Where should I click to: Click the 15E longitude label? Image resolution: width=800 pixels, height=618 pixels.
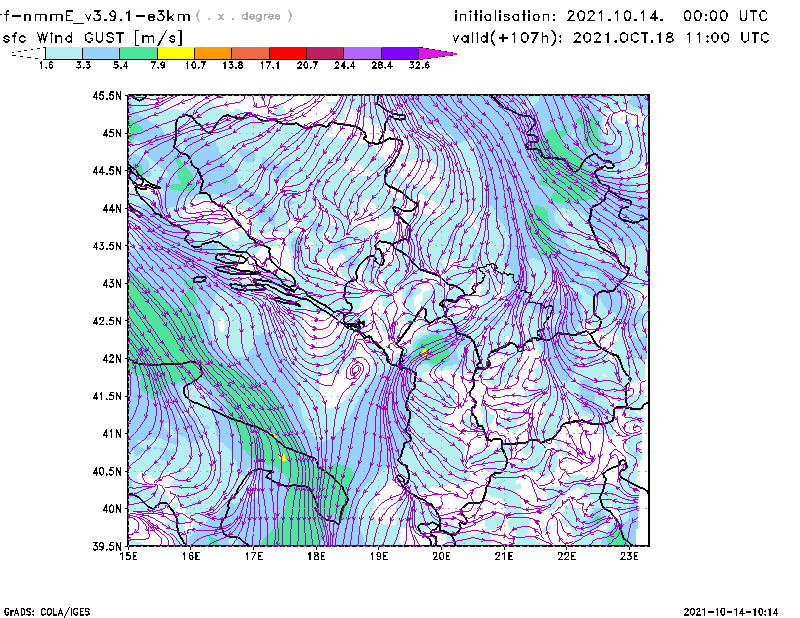coord(128,556)
